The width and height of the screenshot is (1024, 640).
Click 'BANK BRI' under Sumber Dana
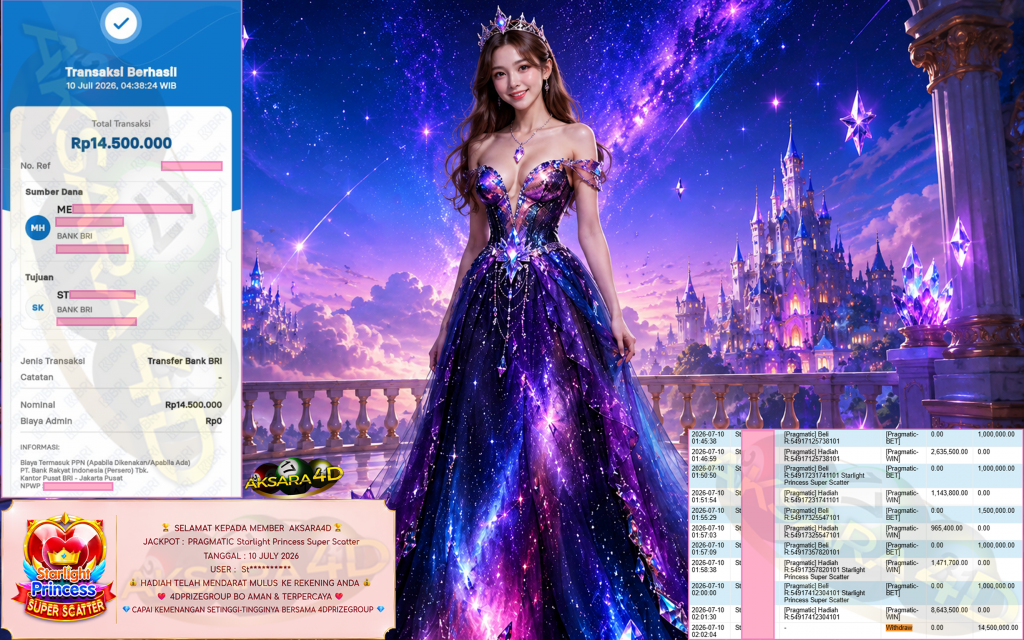(x=74, y=236)
